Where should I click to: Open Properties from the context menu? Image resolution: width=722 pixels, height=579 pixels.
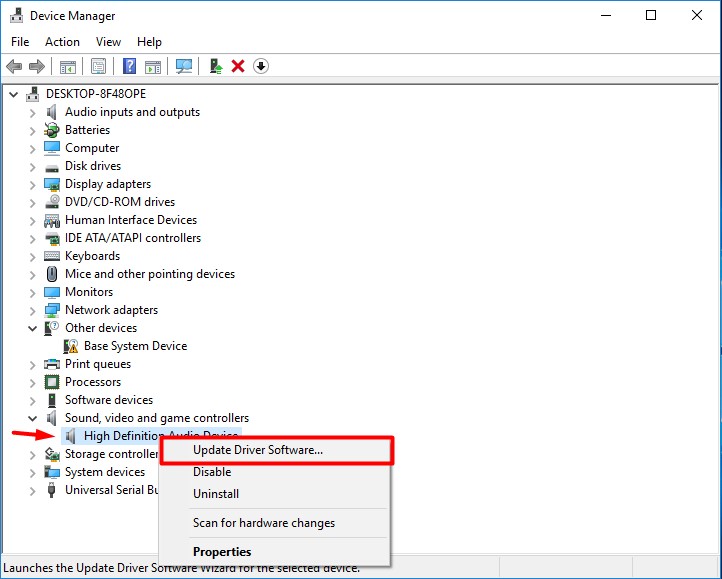coord(275,552)
